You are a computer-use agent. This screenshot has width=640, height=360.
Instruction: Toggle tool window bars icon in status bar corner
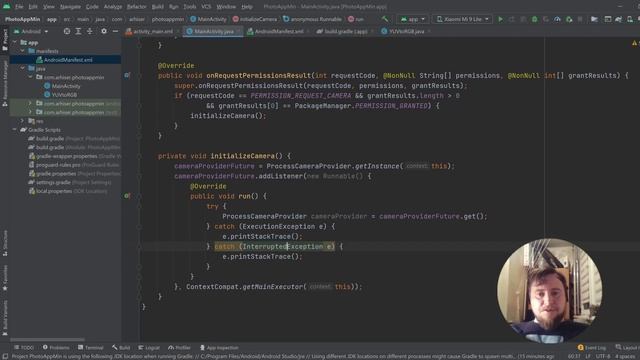point(5,356)
